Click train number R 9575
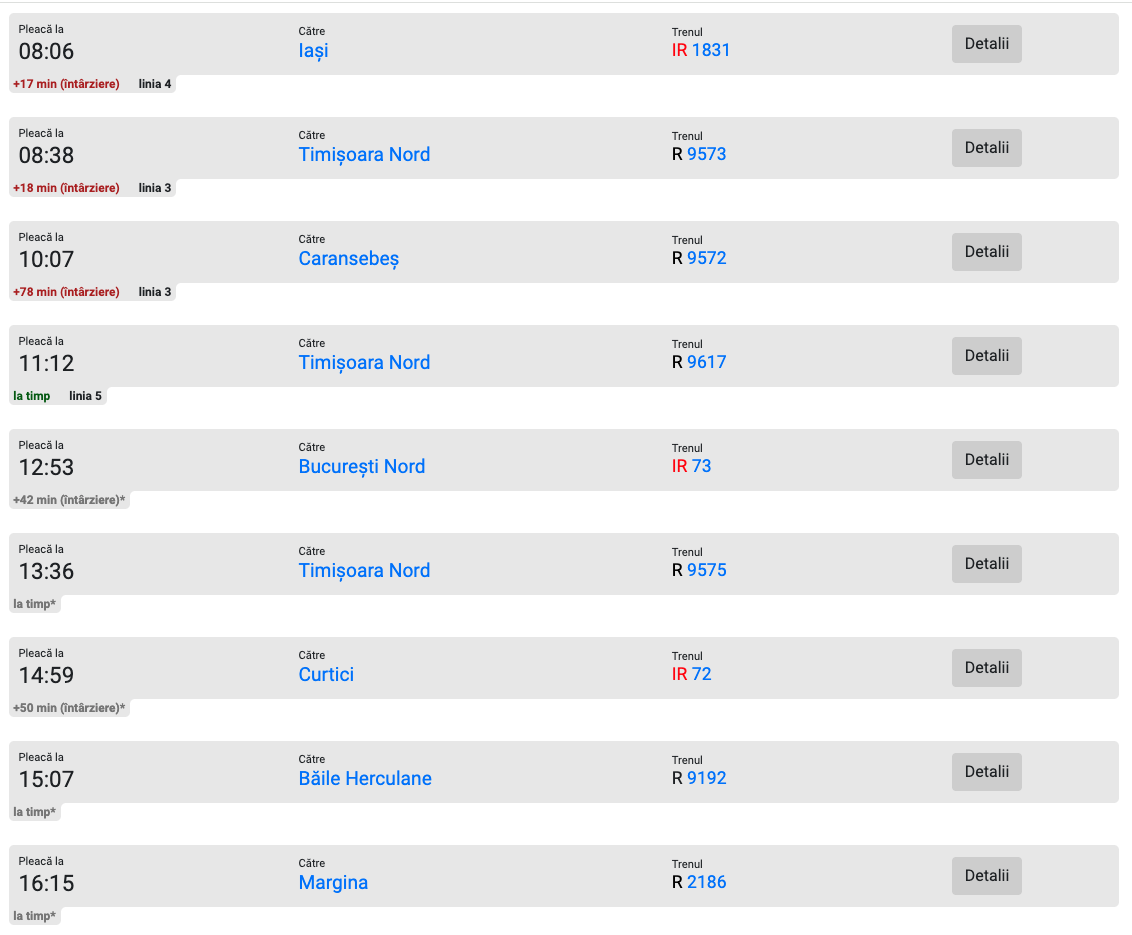The image size is (1132, 935). (706, 570)
